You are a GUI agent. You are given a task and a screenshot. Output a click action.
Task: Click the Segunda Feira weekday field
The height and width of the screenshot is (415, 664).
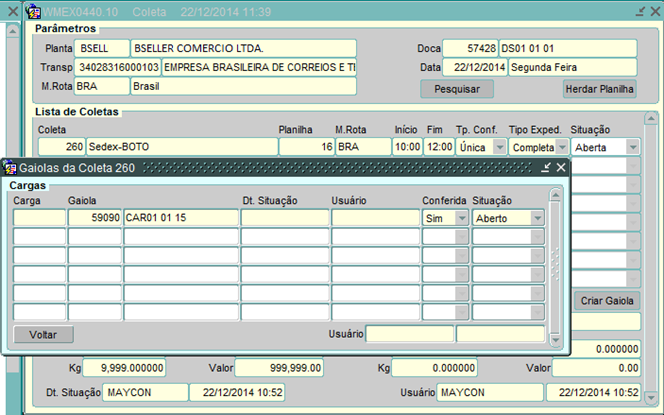coord(573,67)
